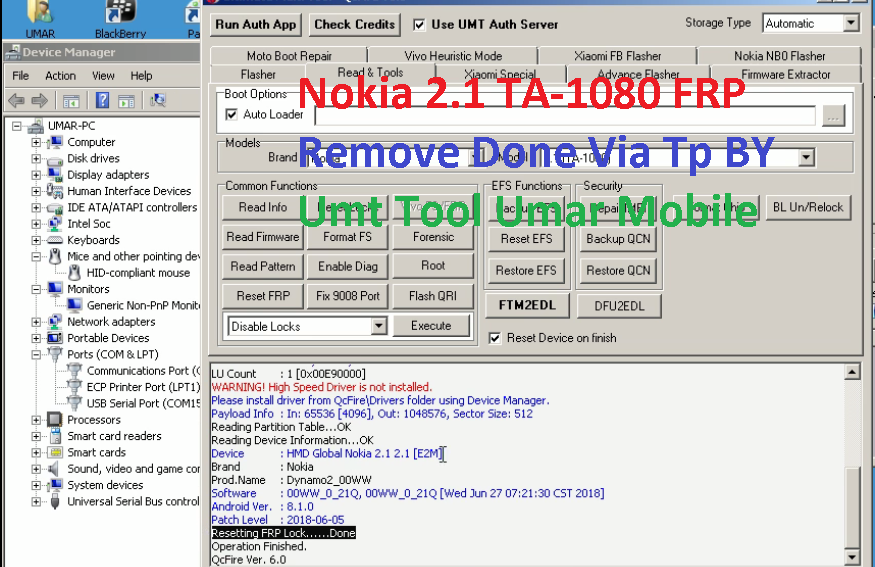Click the Forward arrow in Device Manager toolbar
875x567 pixels.
[39, 100]
